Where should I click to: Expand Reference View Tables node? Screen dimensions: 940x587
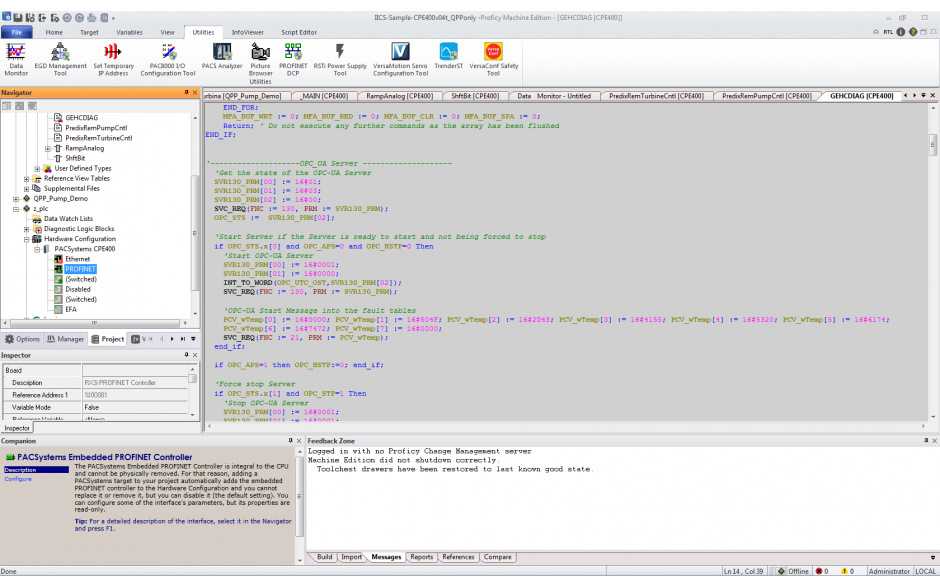point(26,179)
